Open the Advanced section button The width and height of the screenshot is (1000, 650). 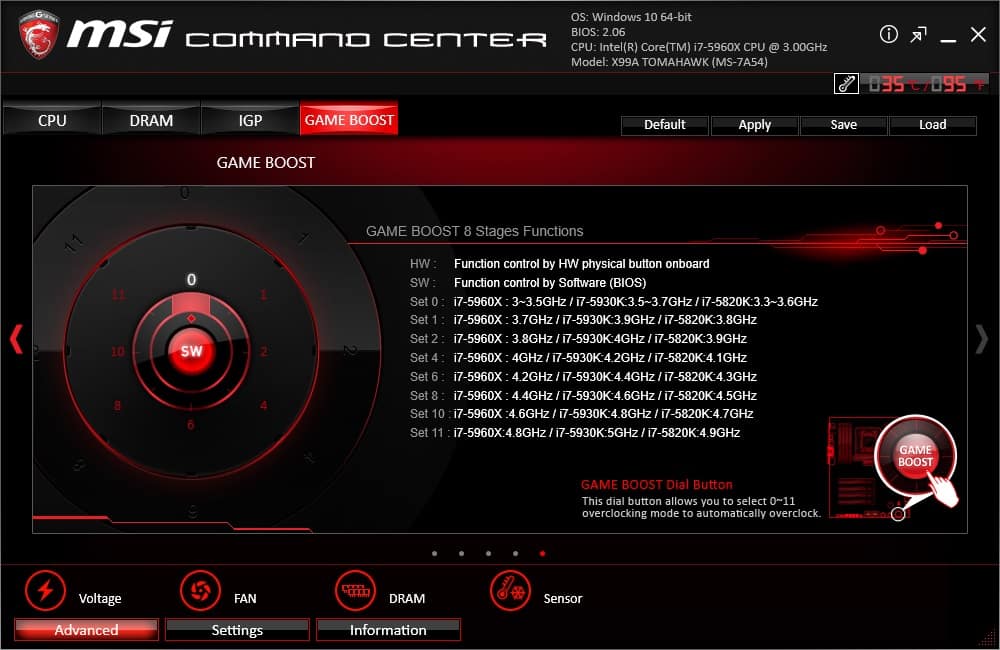86,630
